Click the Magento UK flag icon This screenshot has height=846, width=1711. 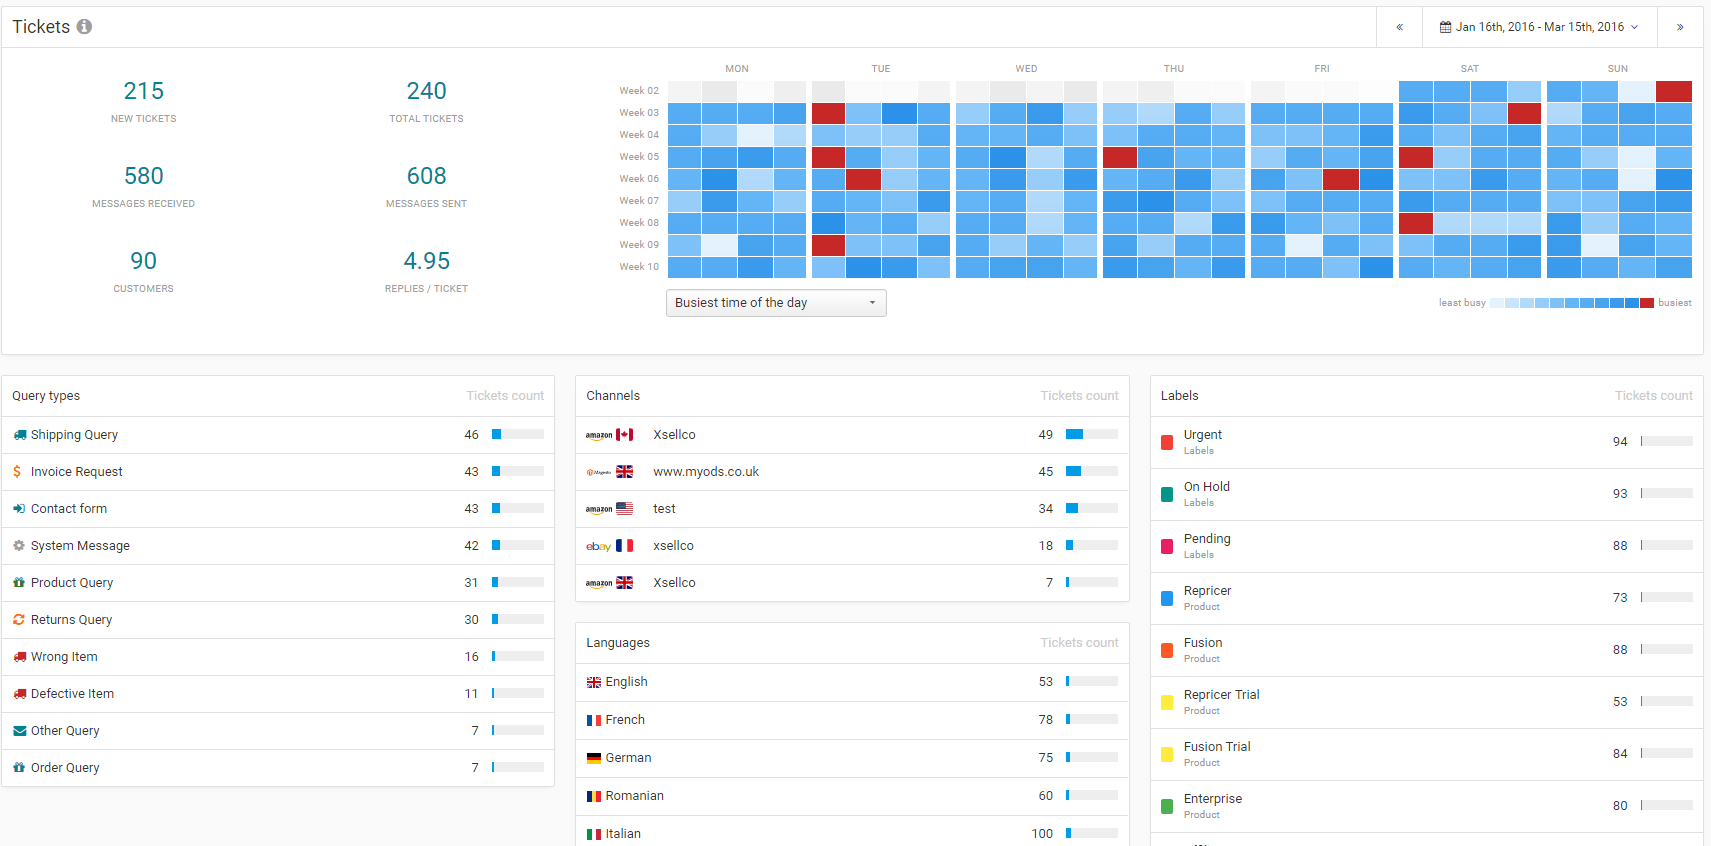coord(624,472)
